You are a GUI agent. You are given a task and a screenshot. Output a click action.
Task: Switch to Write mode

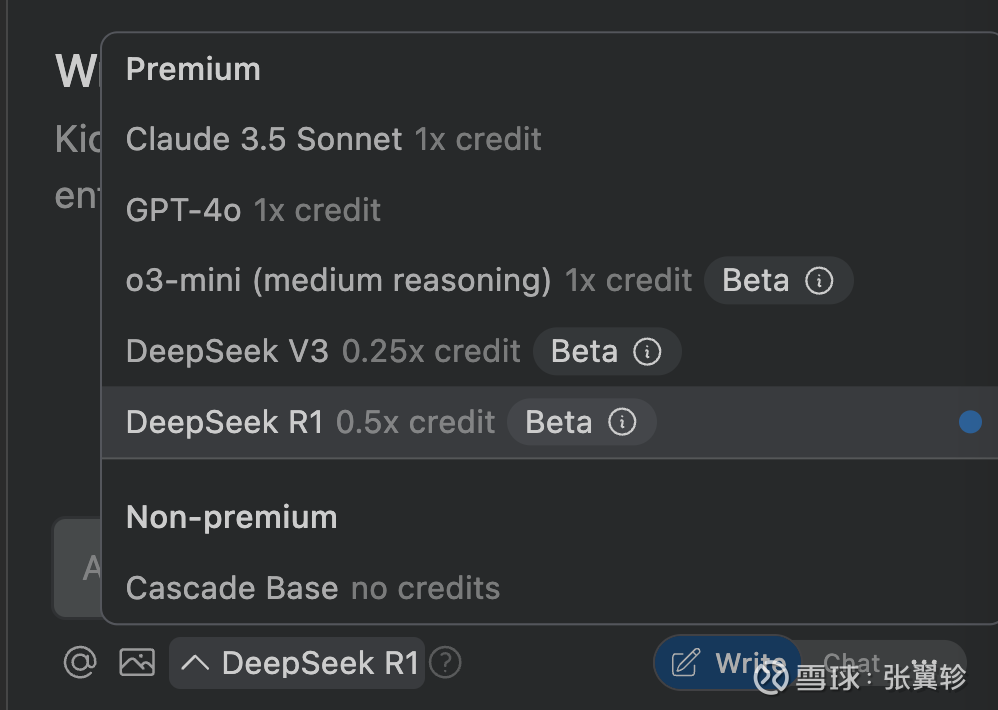(x=727, y=663)
